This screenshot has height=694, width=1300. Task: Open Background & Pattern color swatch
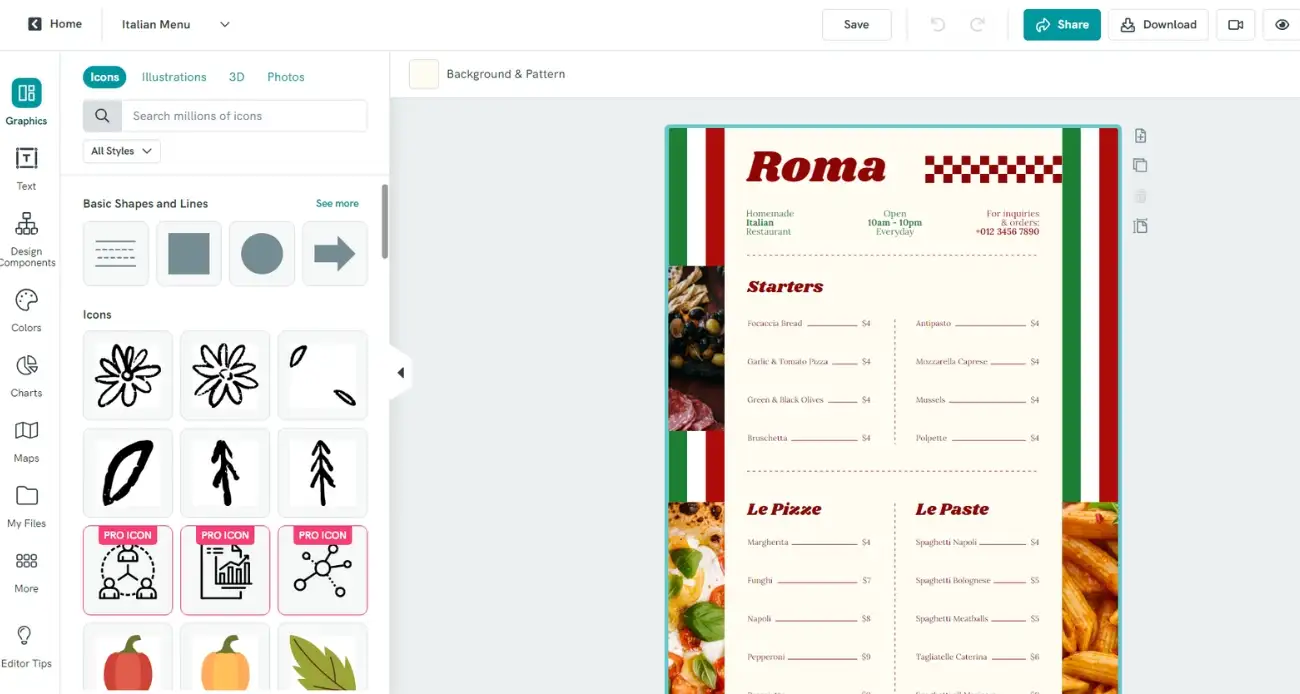(423, 73)
